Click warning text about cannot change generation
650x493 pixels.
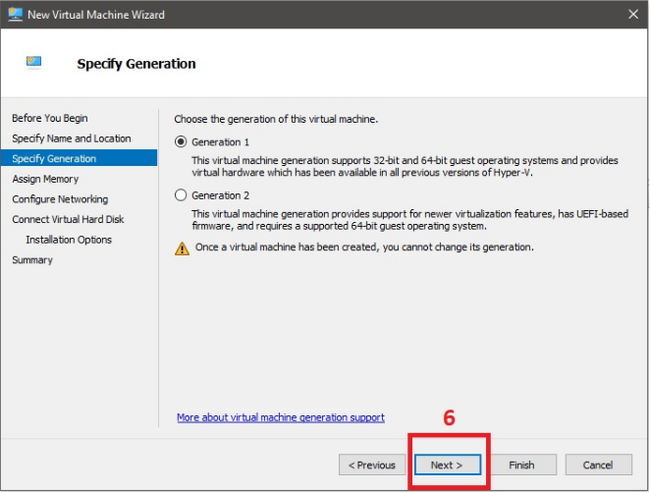(364, 248)
